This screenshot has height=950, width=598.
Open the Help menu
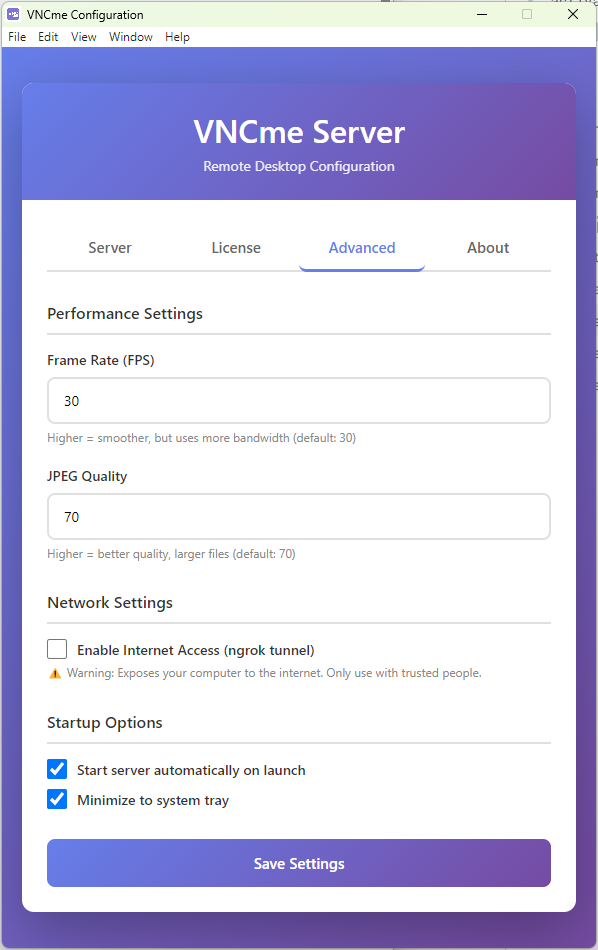[177, 37]
